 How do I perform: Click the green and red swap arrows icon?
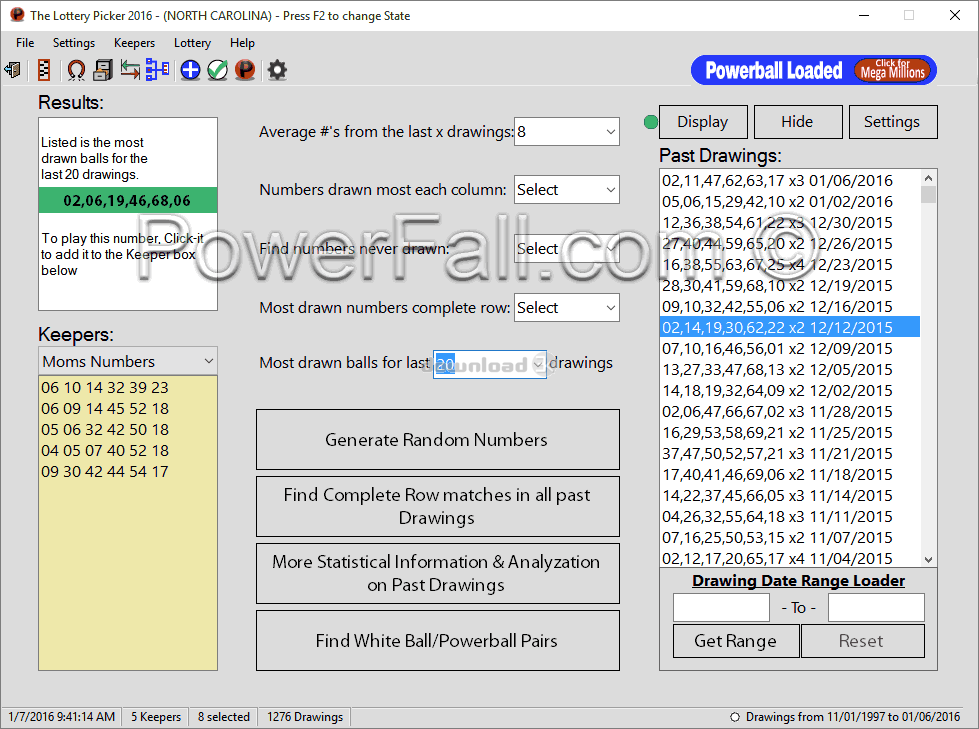tap(130, 70)
